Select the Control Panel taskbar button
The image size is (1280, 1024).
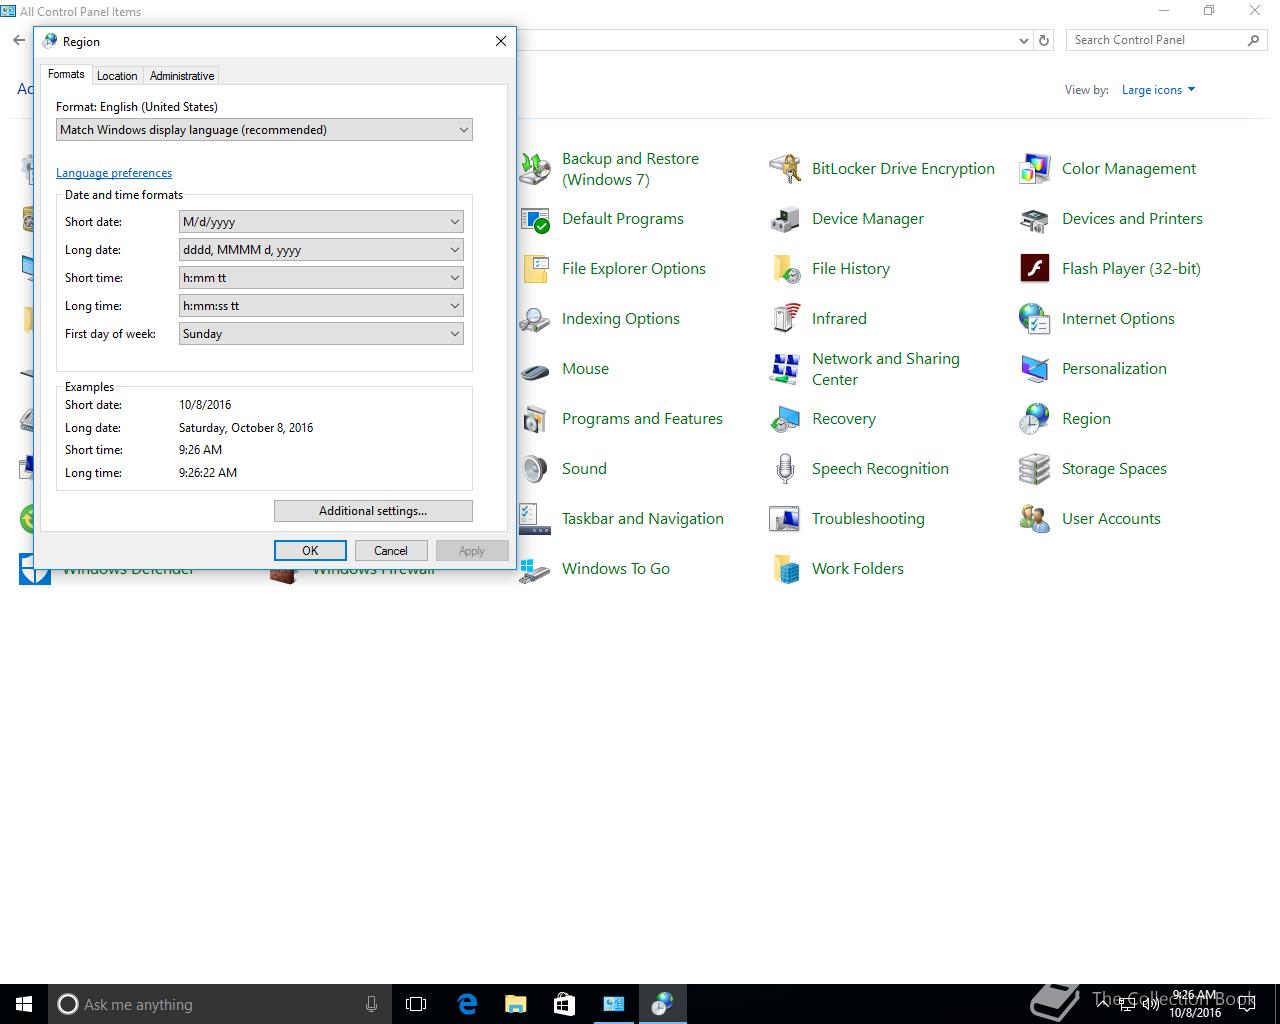tap(613, 1004)
